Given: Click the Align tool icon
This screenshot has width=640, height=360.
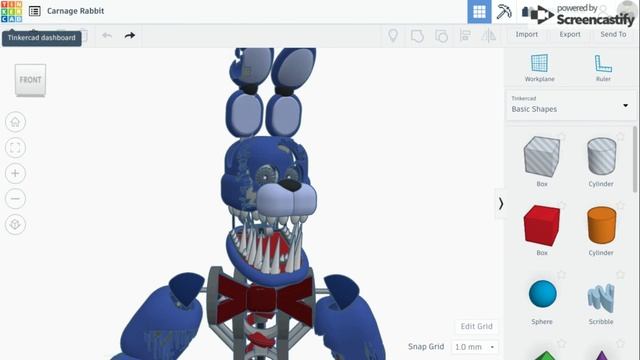Looking at the screenshot, I should (465, 36).
